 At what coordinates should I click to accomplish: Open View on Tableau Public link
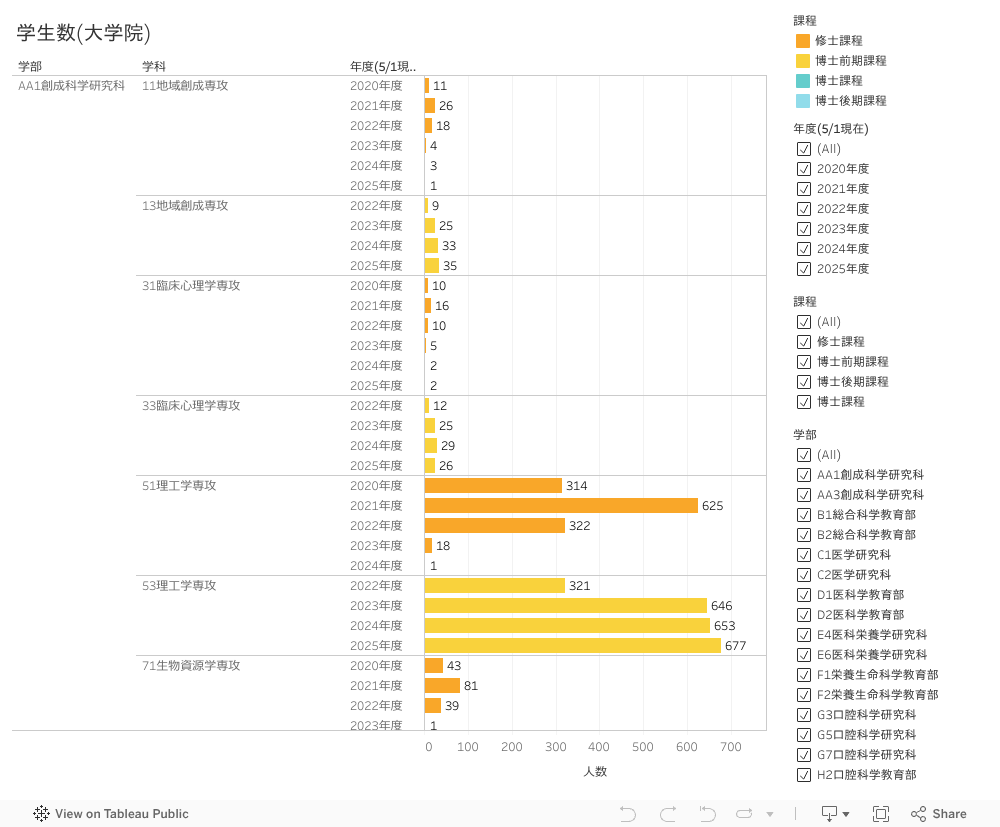[121, 814]
